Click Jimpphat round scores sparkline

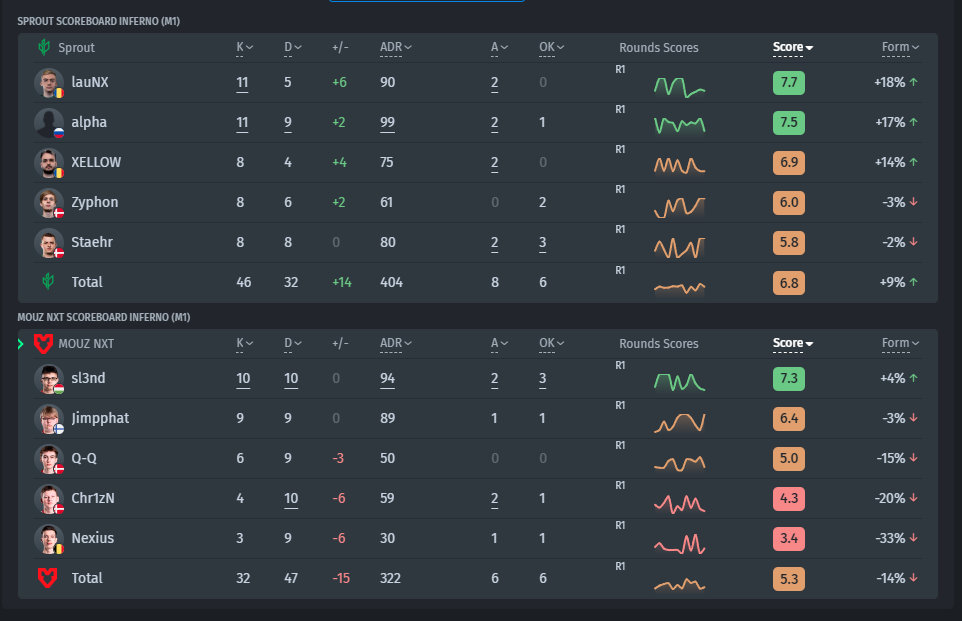680,423
